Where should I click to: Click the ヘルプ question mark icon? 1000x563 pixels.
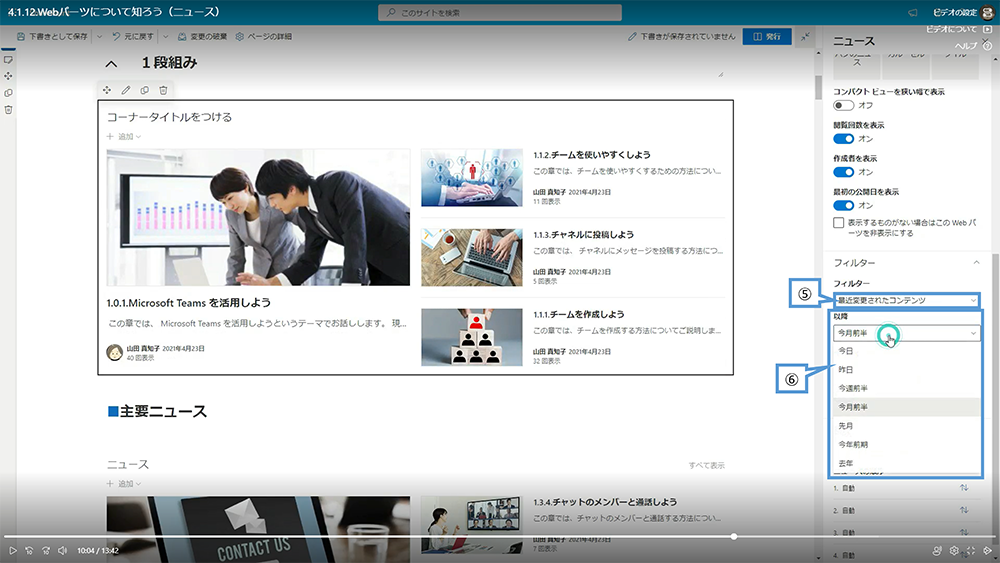click(x=987, y=46)
